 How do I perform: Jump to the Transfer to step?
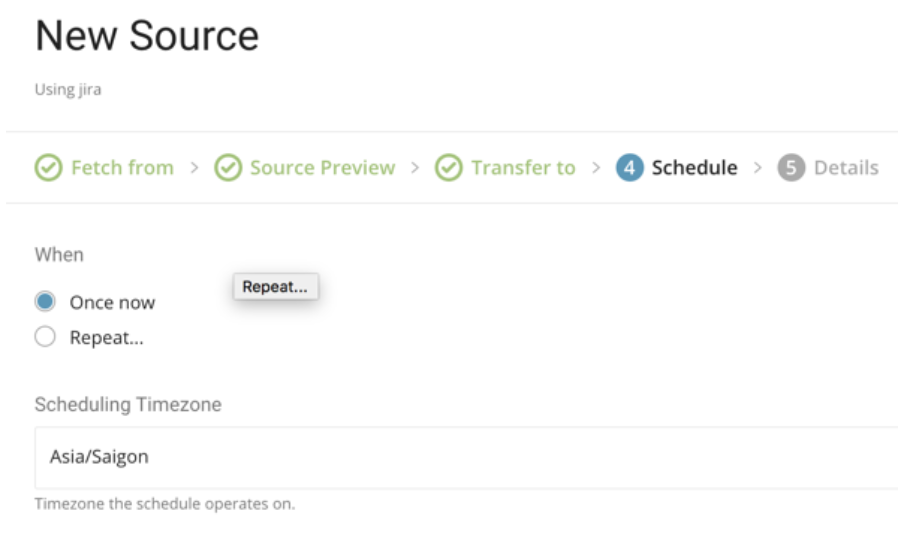[x=523, y=167]
